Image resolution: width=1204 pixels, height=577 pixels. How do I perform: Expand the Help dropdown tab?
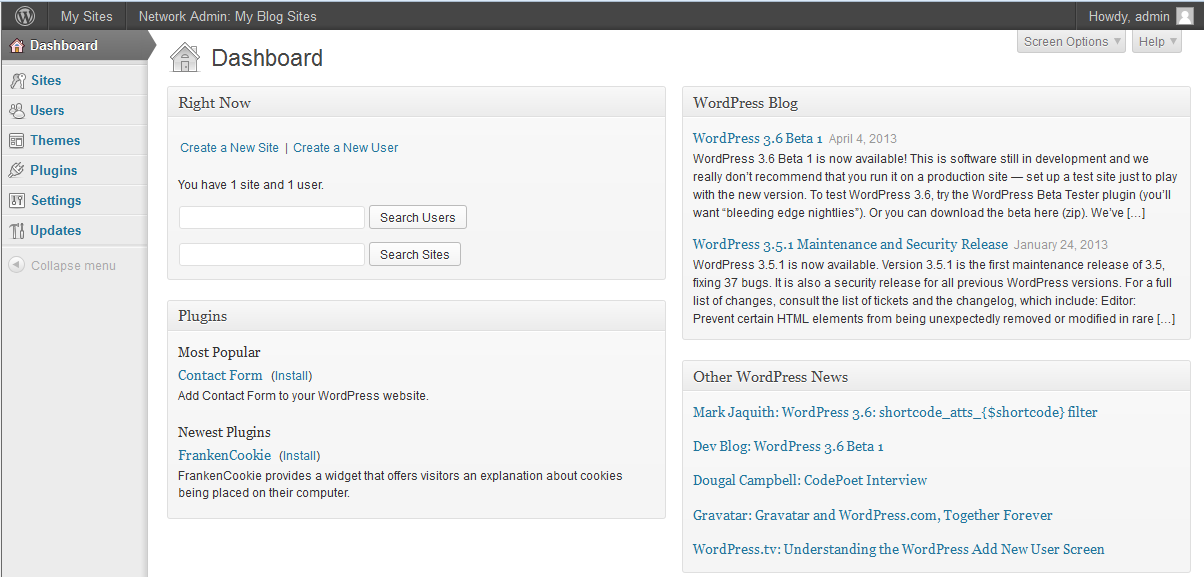pos(1157,41)
